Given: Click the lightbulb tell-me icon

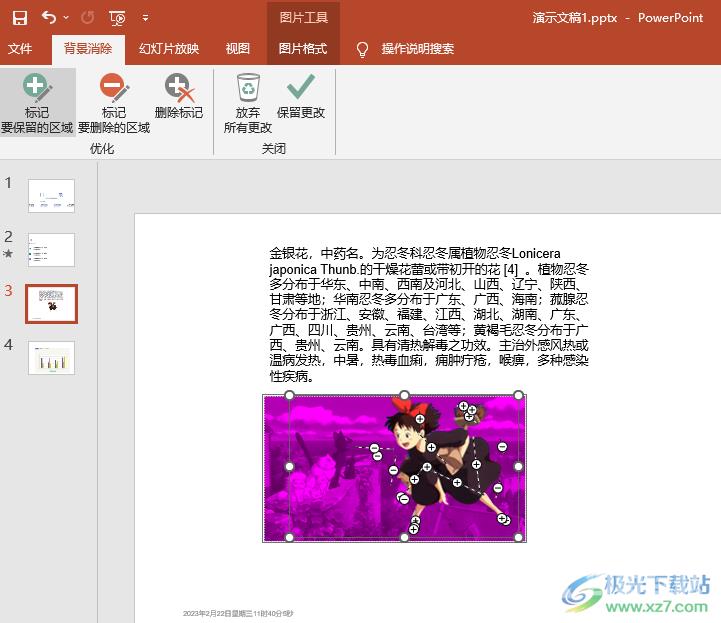Looking at the screenshot, I should tap(362, 49).
